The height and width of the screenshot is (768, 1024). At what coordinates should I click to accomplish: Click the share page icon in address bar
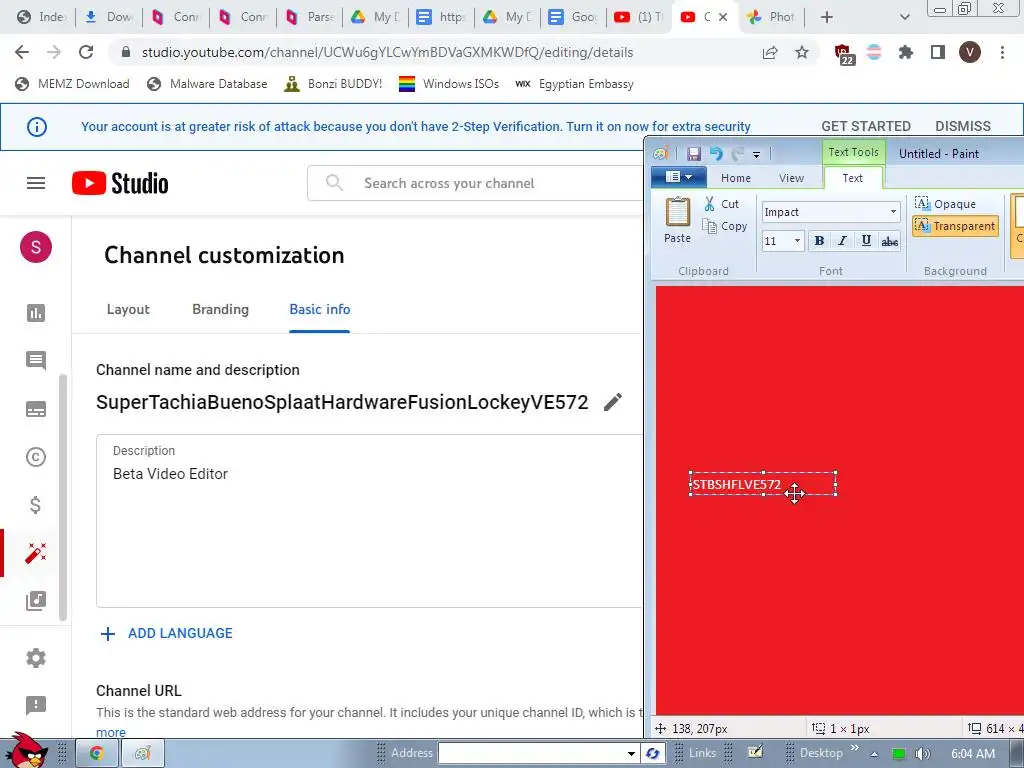pos(770,52)
